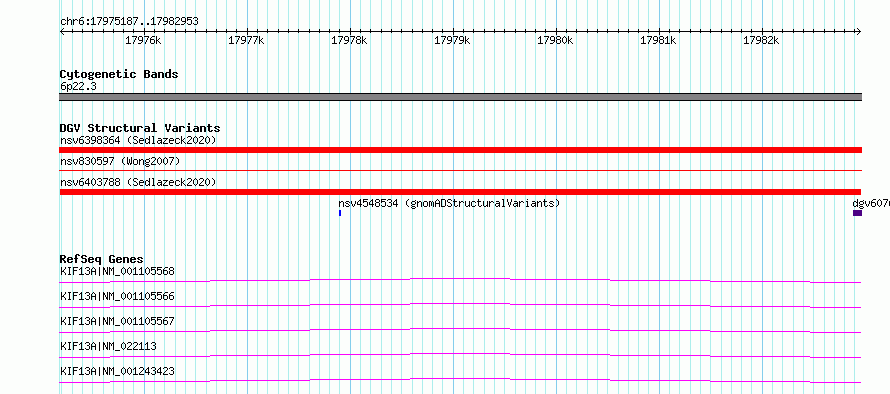Click the DGV Structural Variants track title

(x=140, y=128)
